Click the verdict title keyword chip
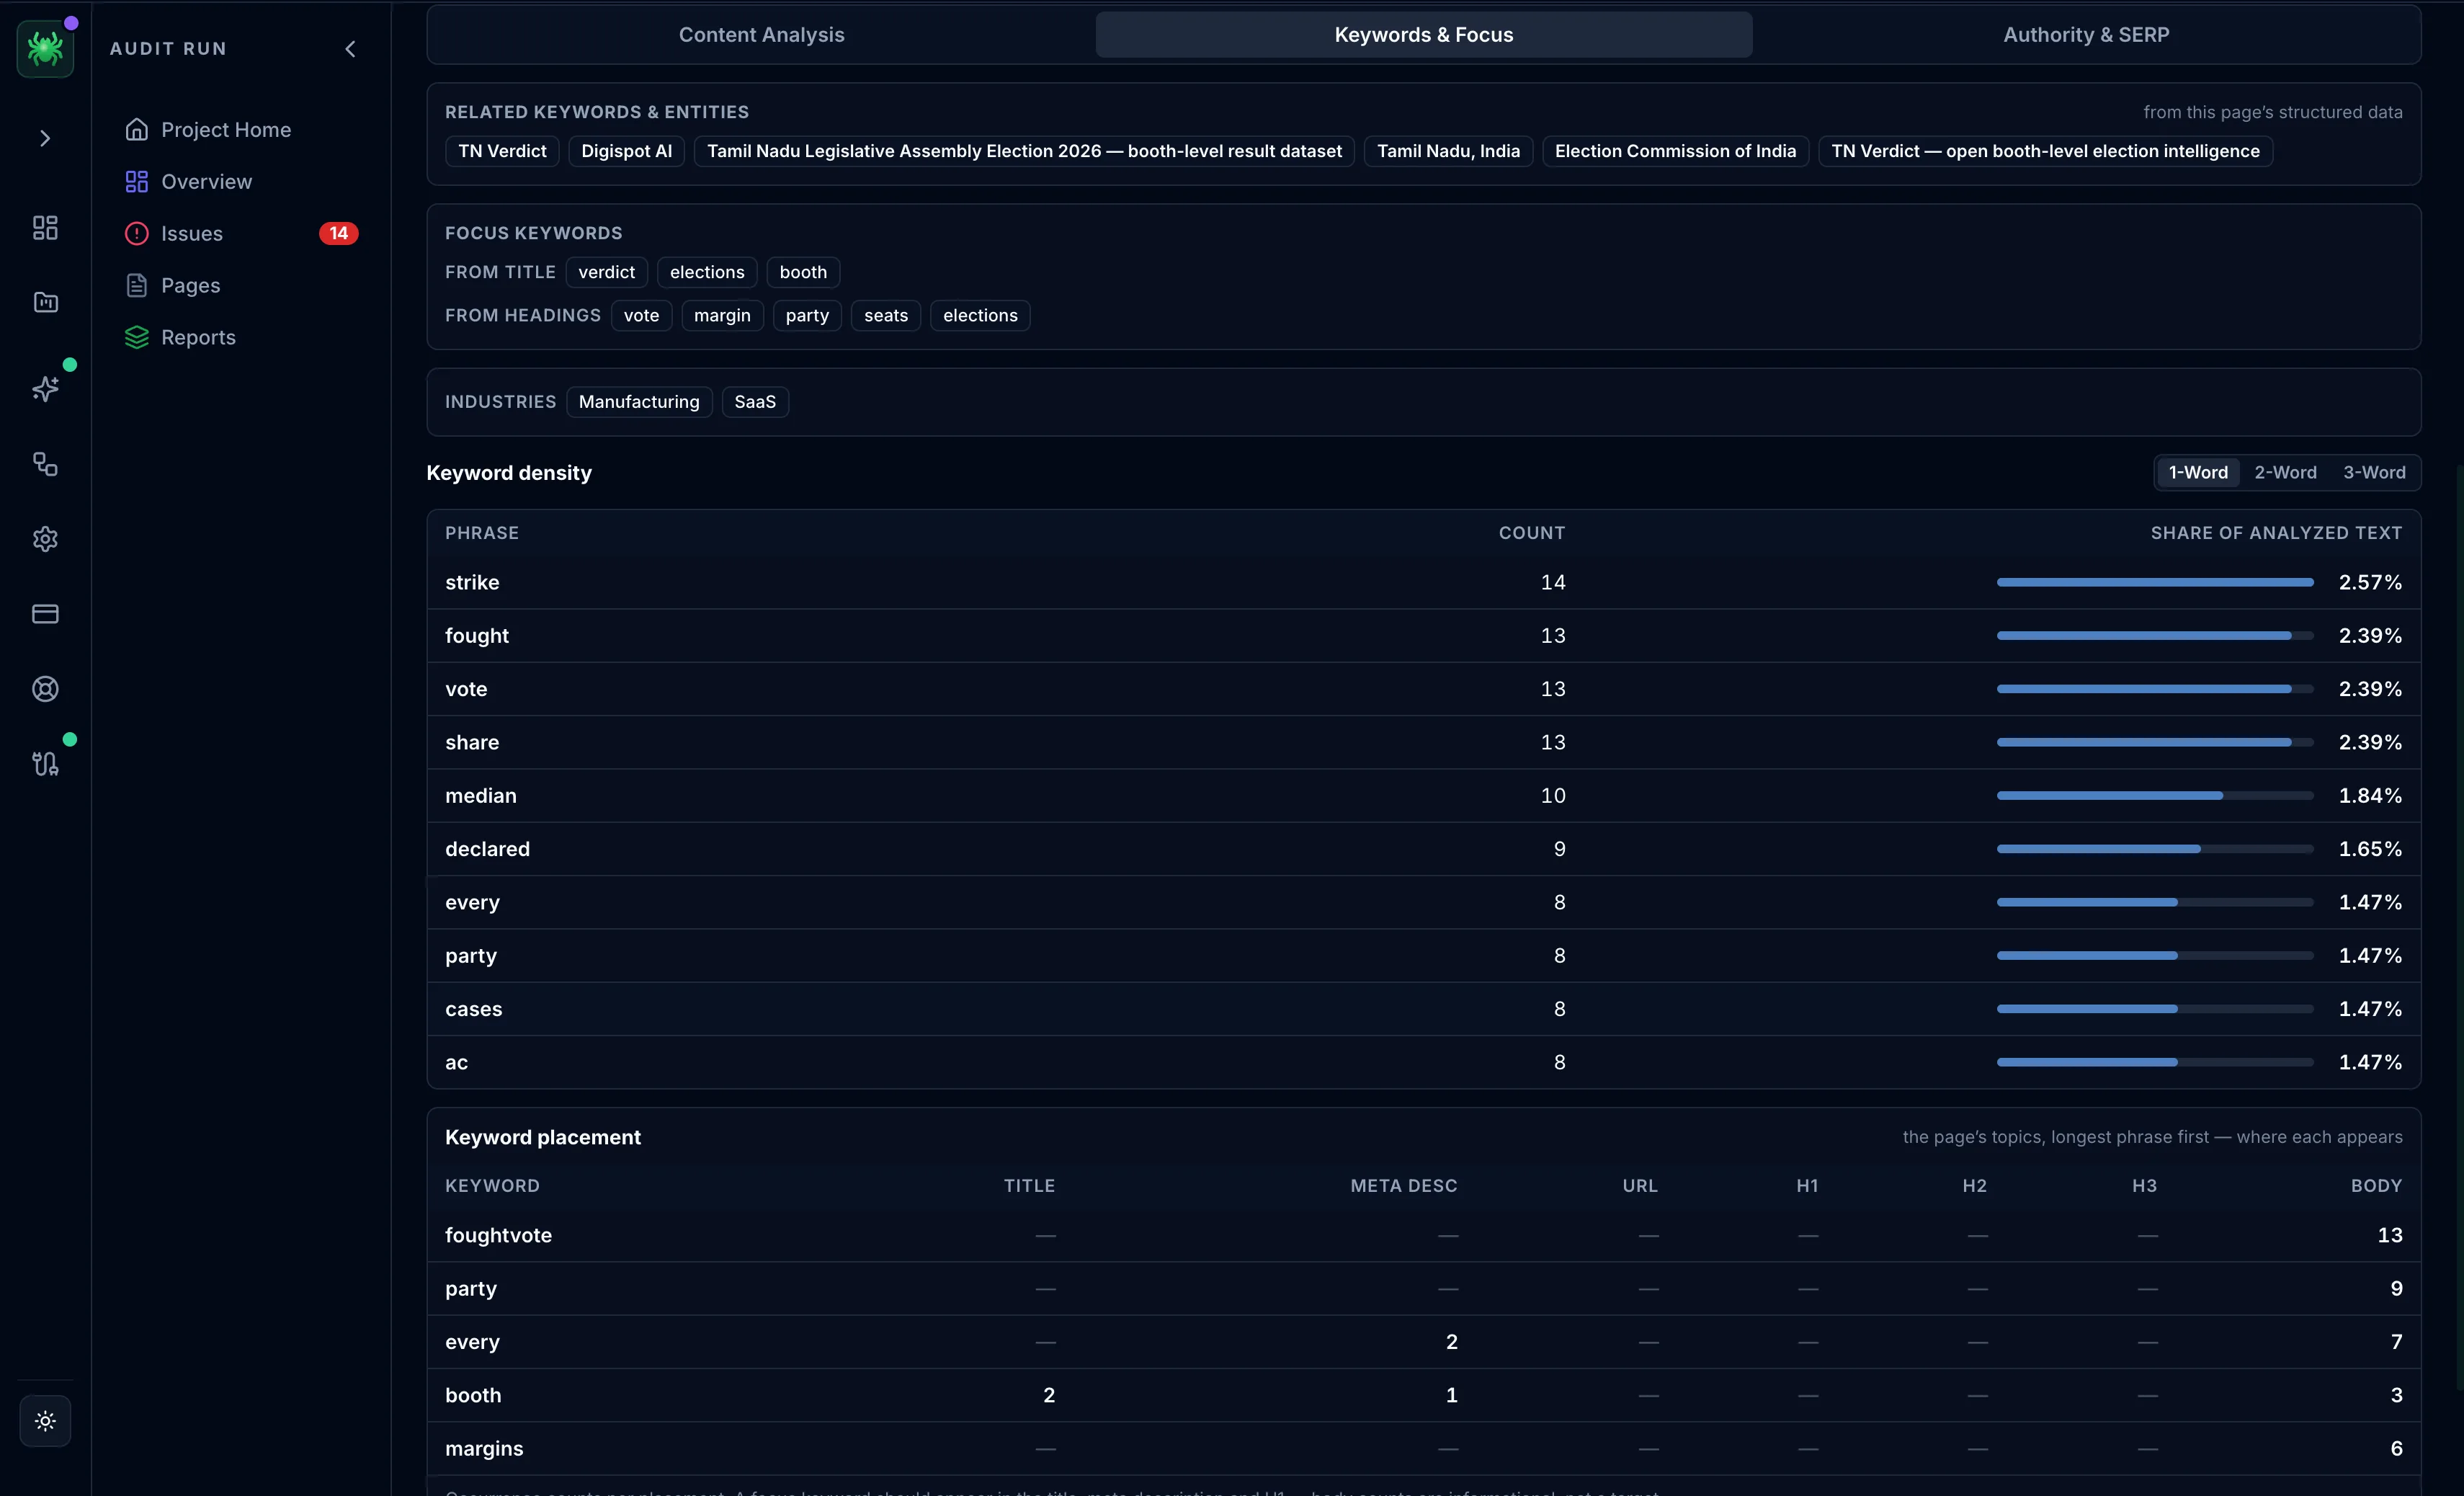This screenshot has height=1496, width=2464. (606, 272)
